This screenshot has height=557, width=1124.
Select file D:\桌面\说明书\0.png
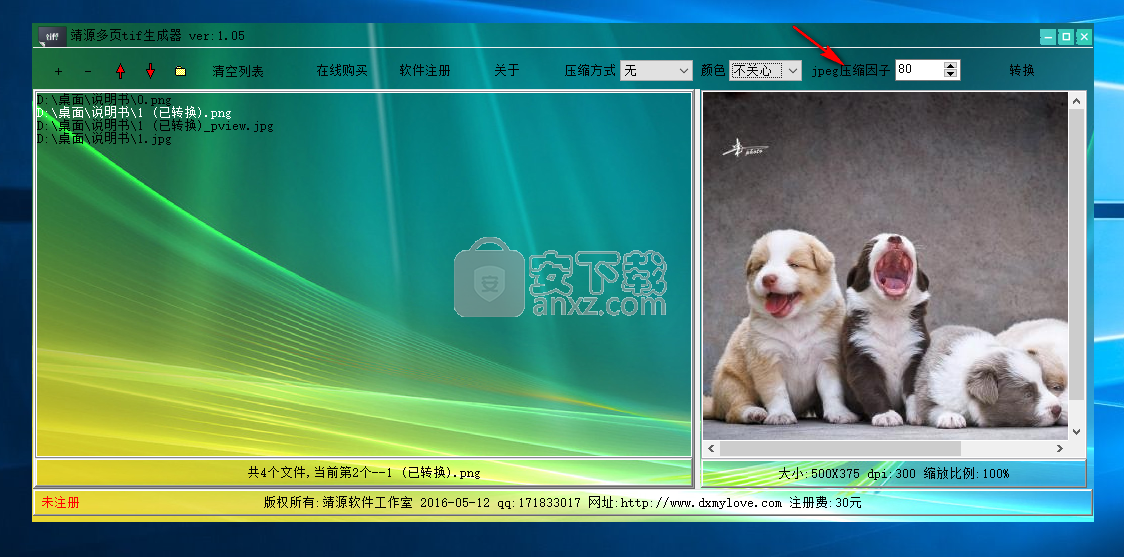[x=105, y=100]
